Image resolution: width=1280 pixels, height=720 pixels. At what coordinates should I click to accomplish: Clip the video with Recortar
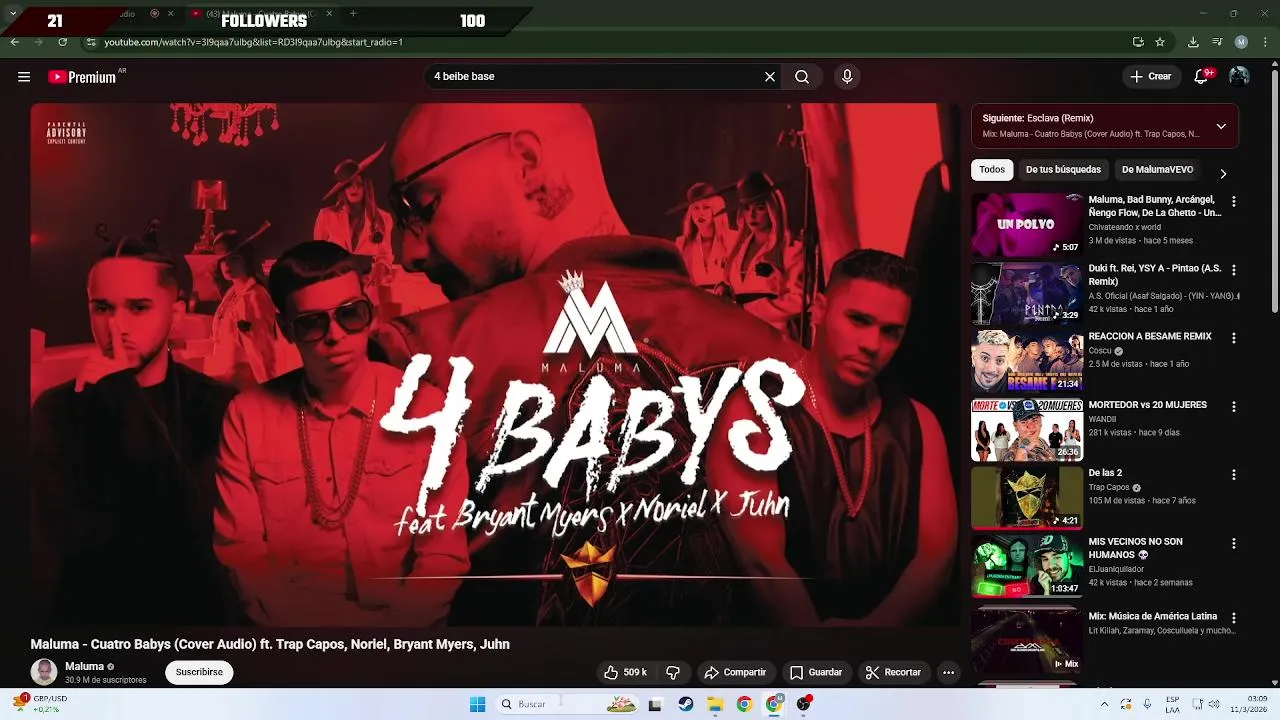[893, 672]
